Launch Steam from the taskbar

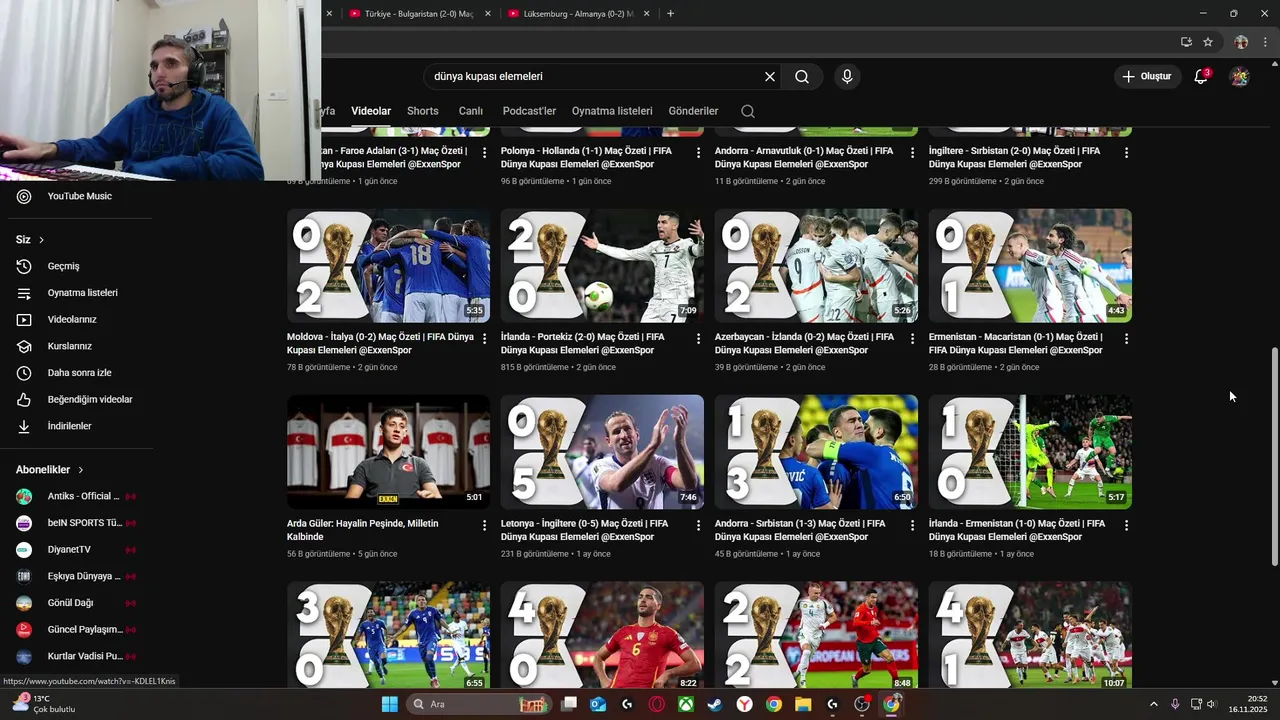[715, 704]
